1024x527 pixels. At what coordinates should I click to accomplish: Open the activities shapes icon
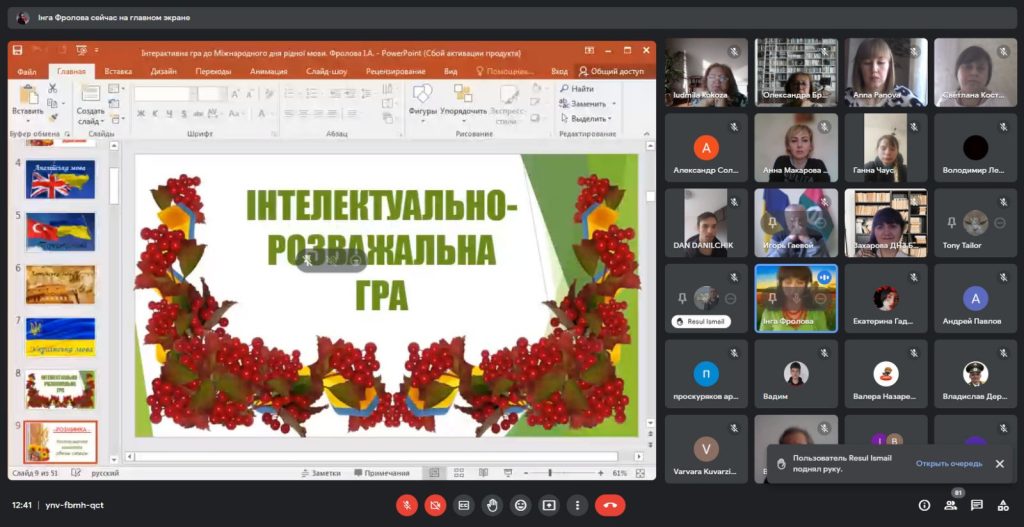click(1003, 505)
